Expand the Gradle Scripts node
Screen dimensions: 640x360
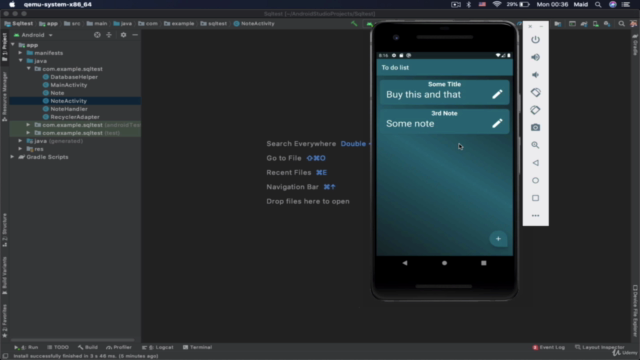pyautogui.click(x=13, y=157)
